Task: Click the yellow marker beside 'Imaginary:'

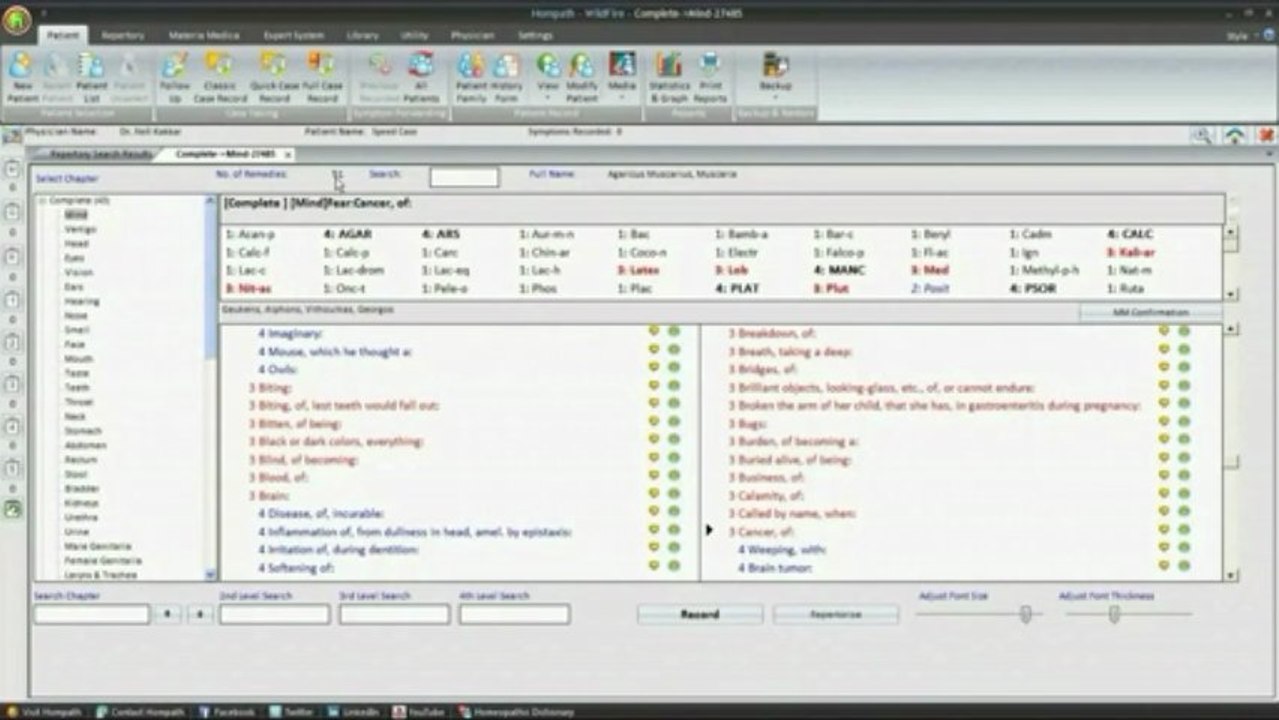Action: [653, 333]
